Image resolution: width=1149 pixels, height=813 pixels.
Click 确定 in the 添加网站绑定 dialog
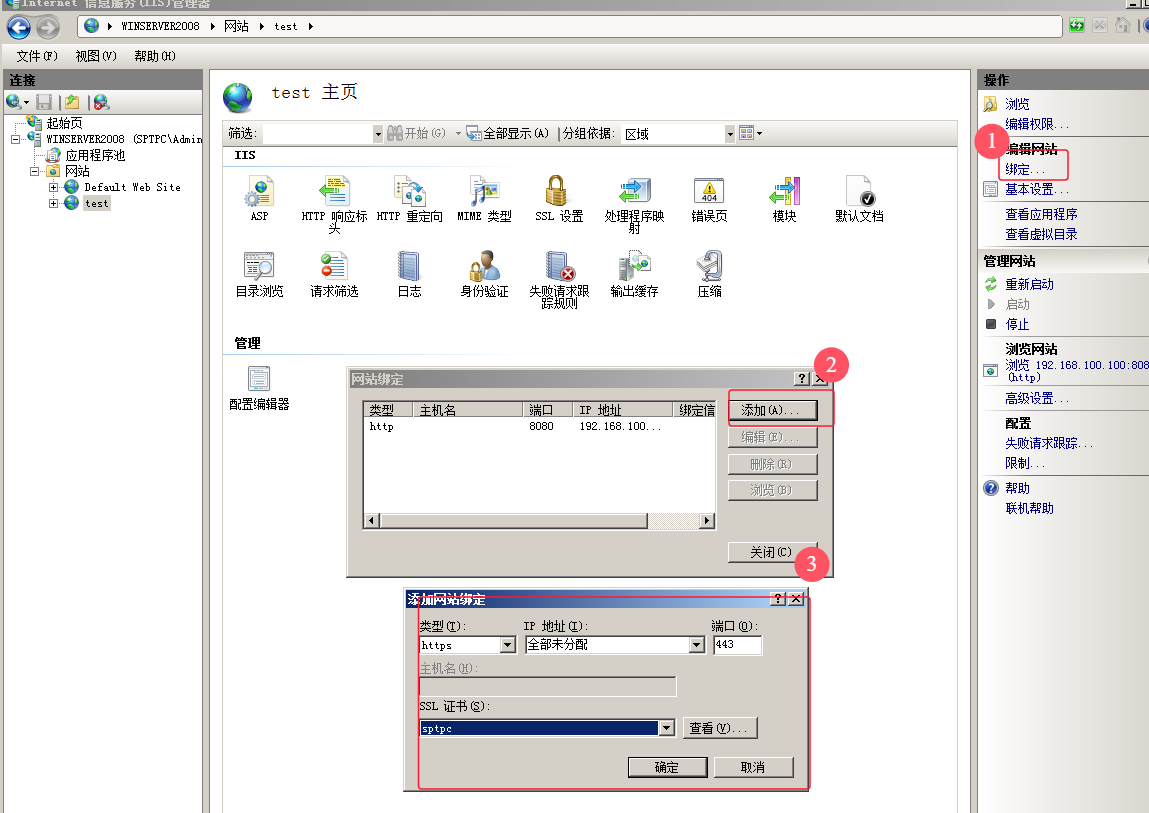tap(667, 766)
